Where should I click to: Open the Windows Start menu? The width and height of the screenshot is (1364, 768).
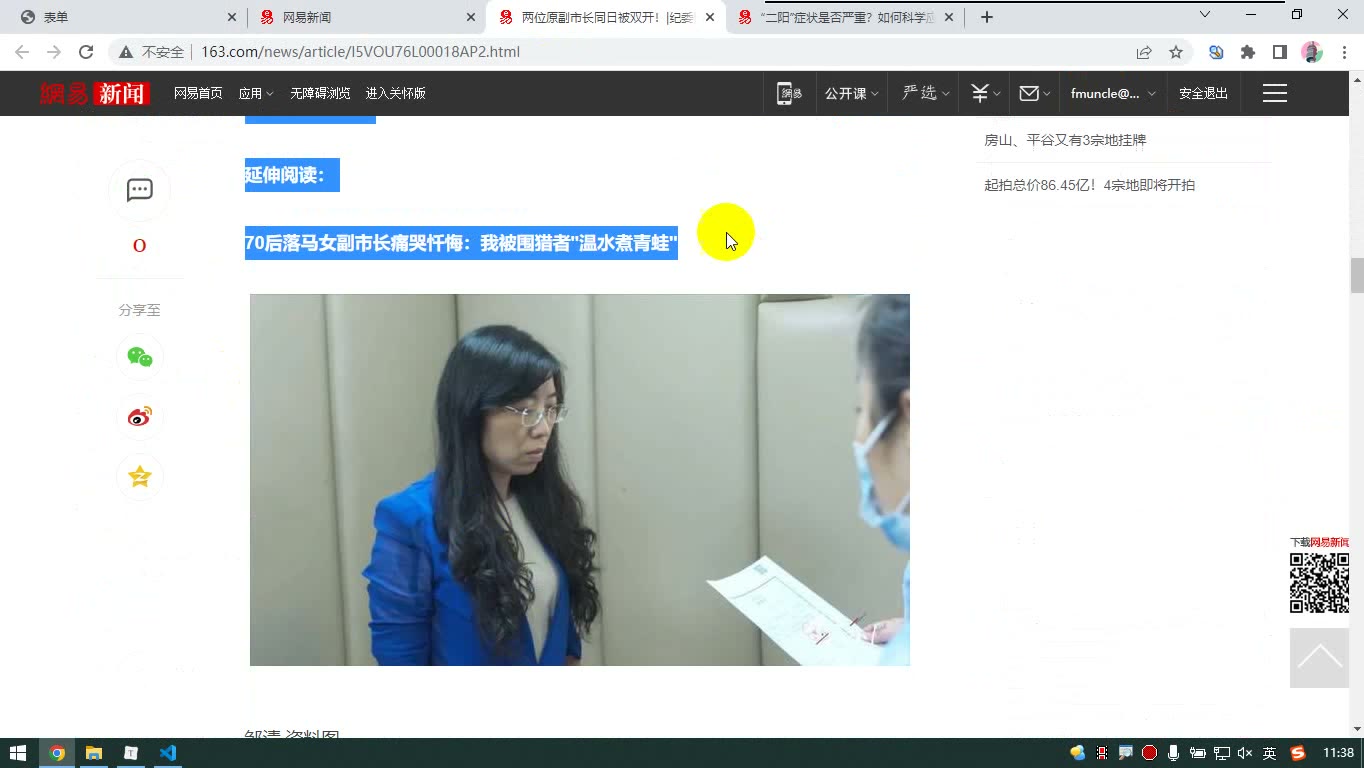click(x=18, y=753)
